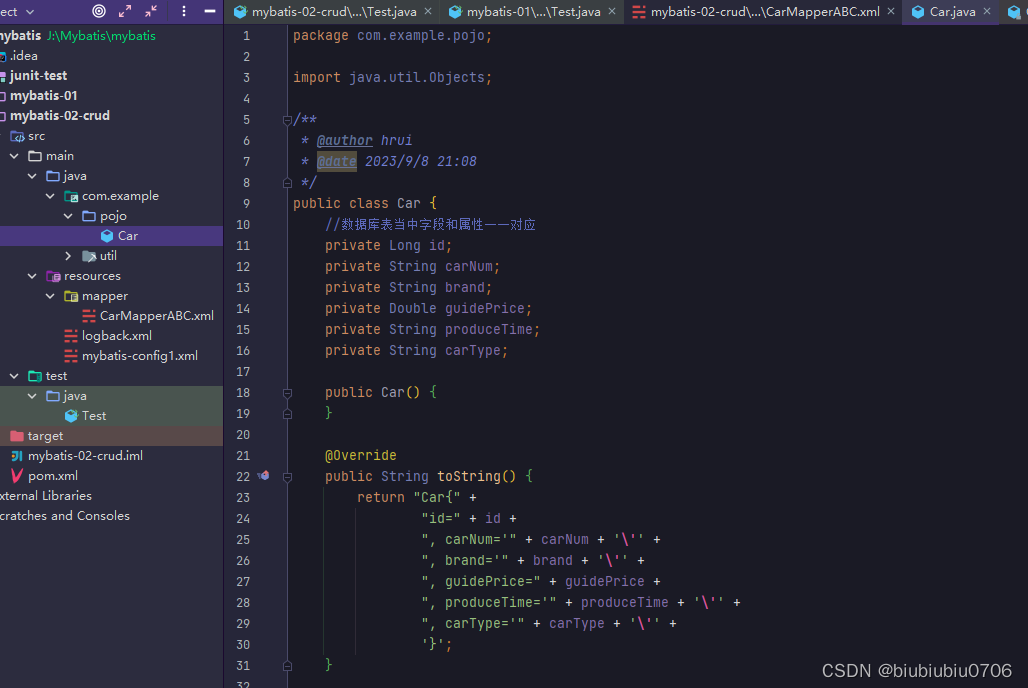The height and width of the screenshot is (688, 1028).
Task: Click the class name Car on line 9
Action: [408, 203]
